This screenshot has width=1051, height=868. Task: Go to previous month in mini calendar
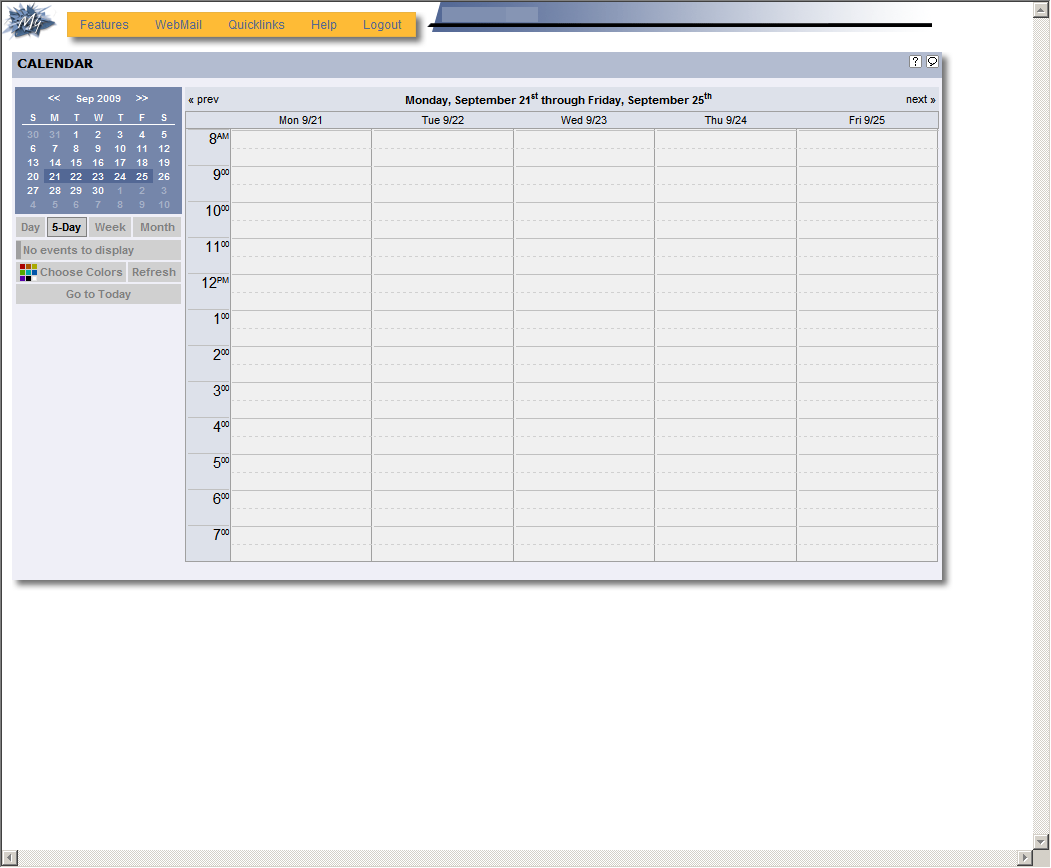[x=54, y=98]
